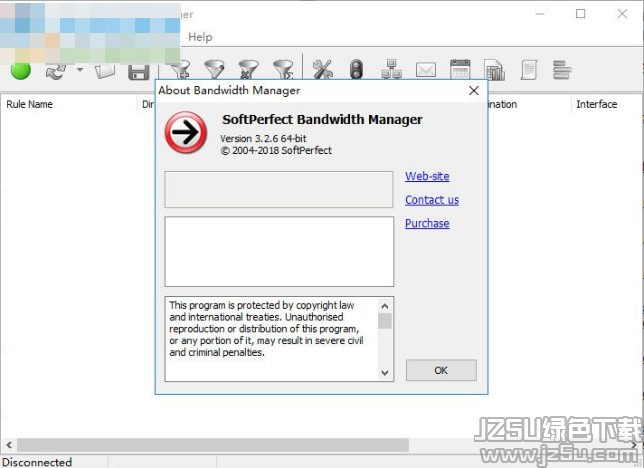Open the Help menu
Image resolution: width=644 pixels, height=468 pixels.
200,37
